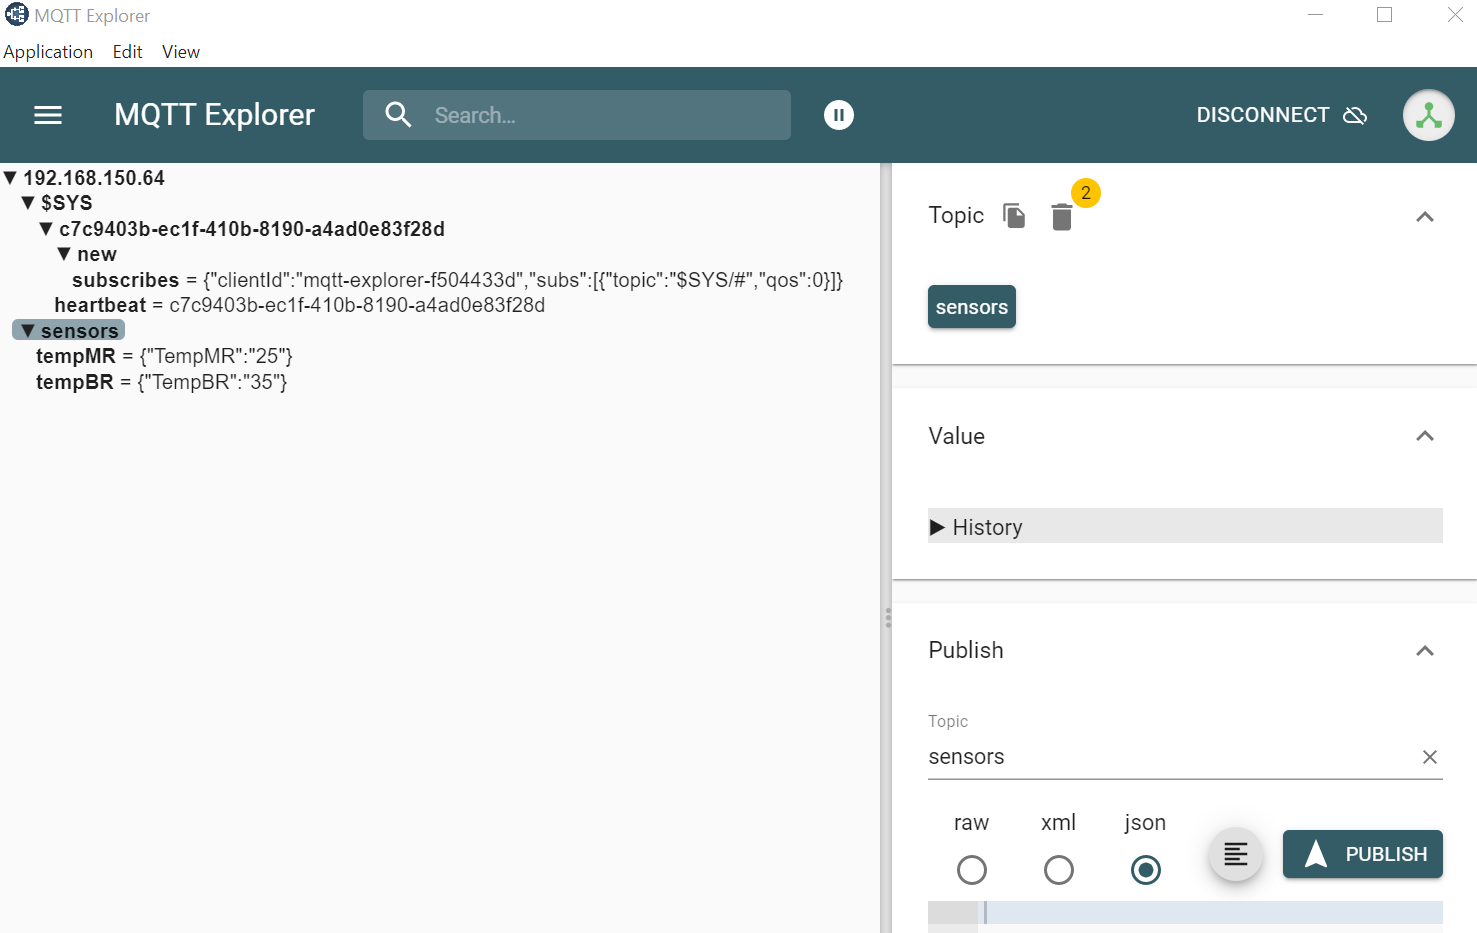Image resolution: width=1477 pixels, height=933 pixels.
Task: Click the sensors topic chip
Action: click(x=972, y=307)
